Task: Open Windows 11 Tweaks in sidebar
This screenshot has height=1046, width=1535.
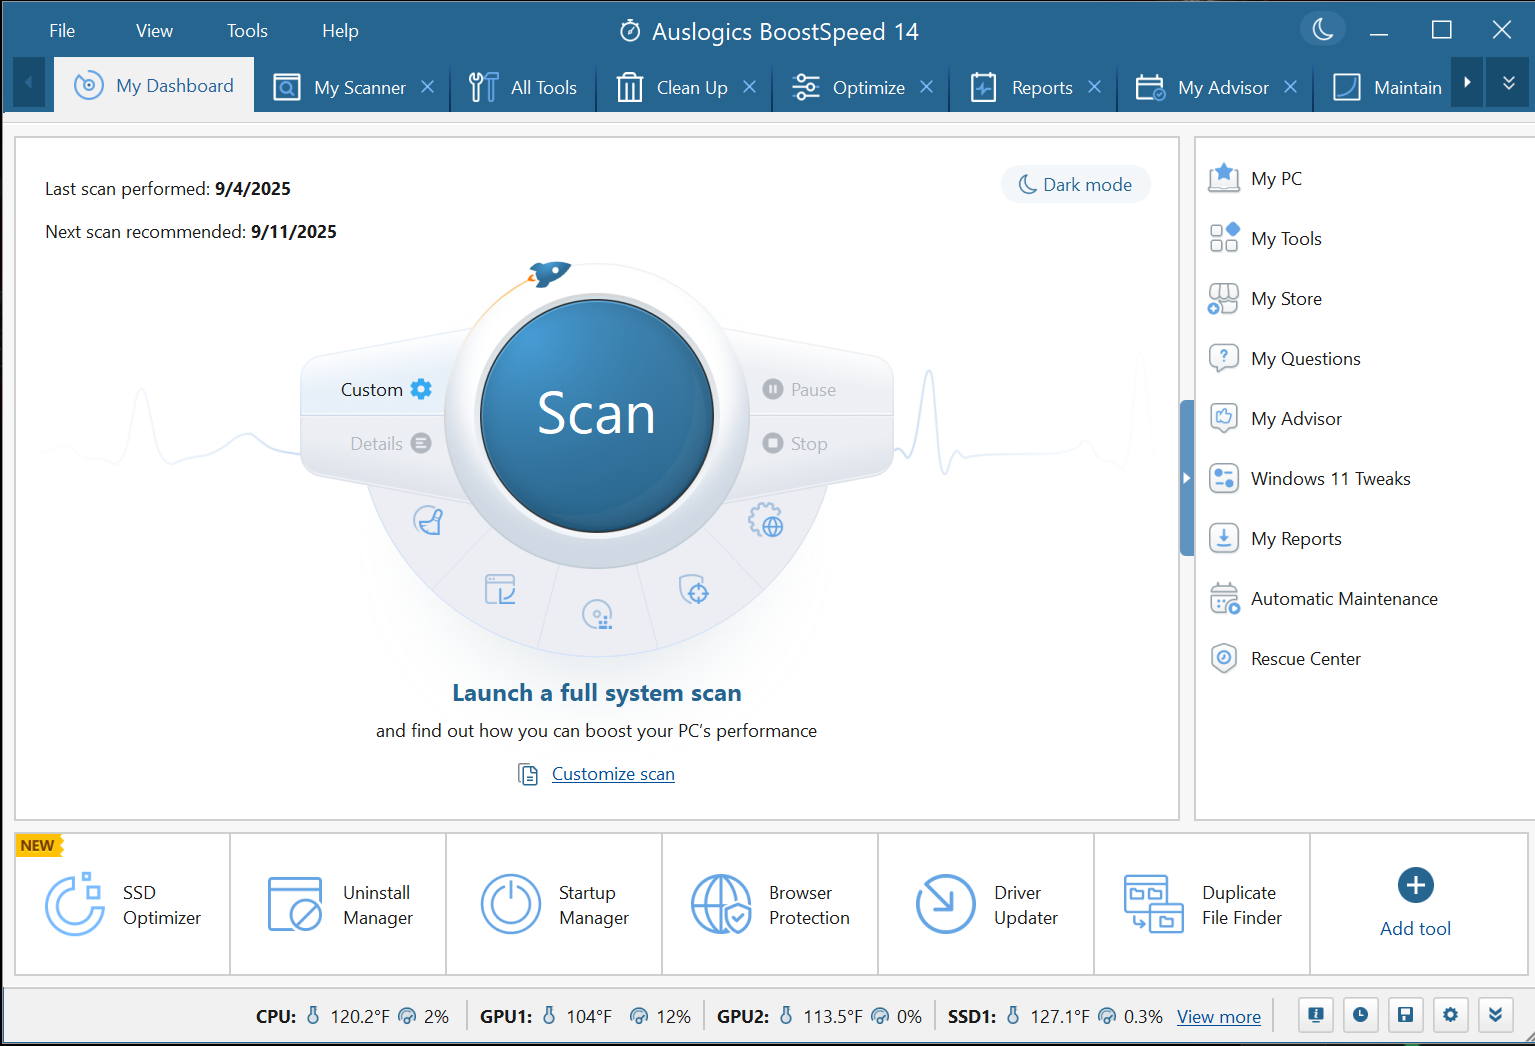Action: [x=1309, y=479]
